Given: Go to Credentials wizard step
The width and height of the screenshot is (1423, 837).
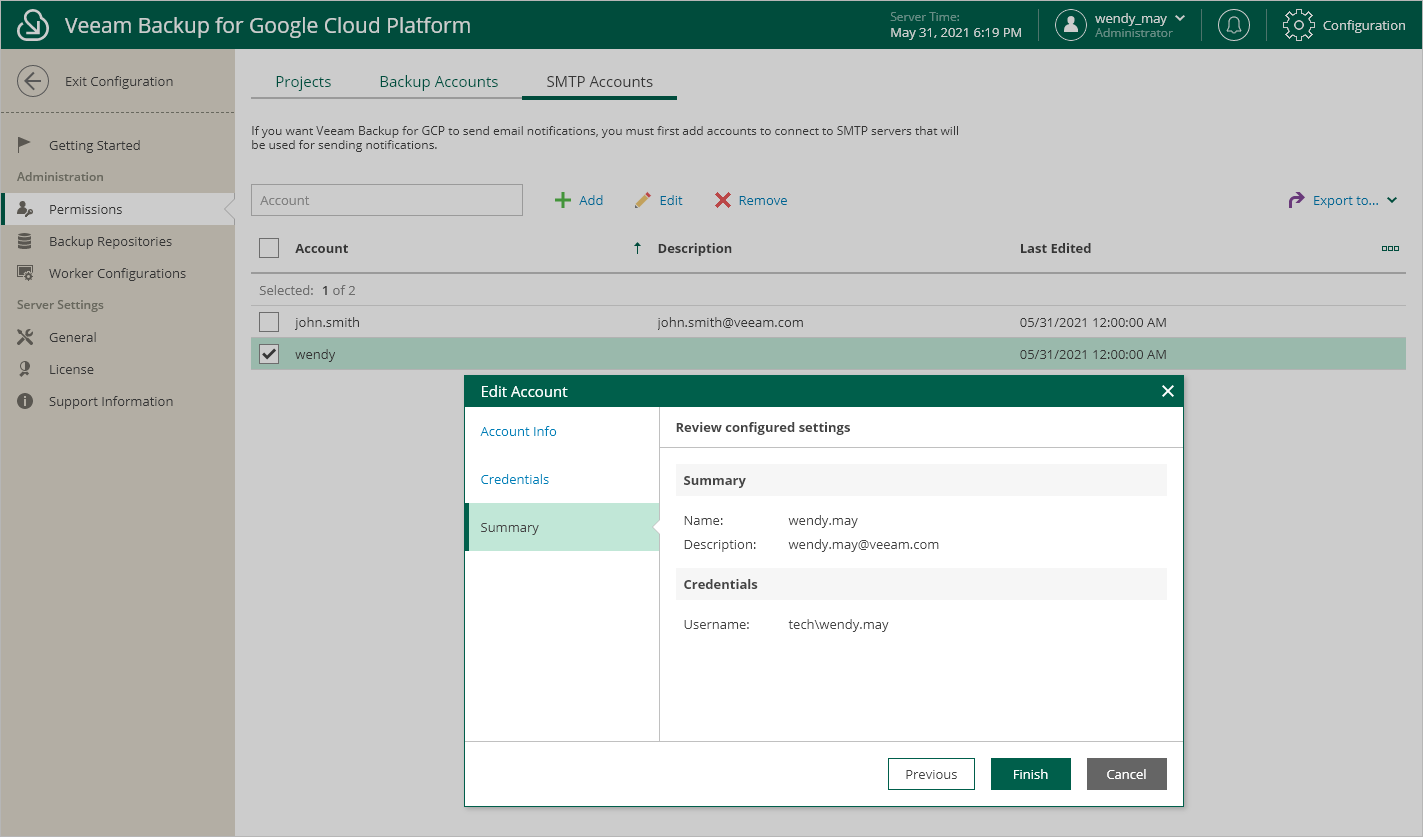Looking at the screenshot, I should click(515, 479).
